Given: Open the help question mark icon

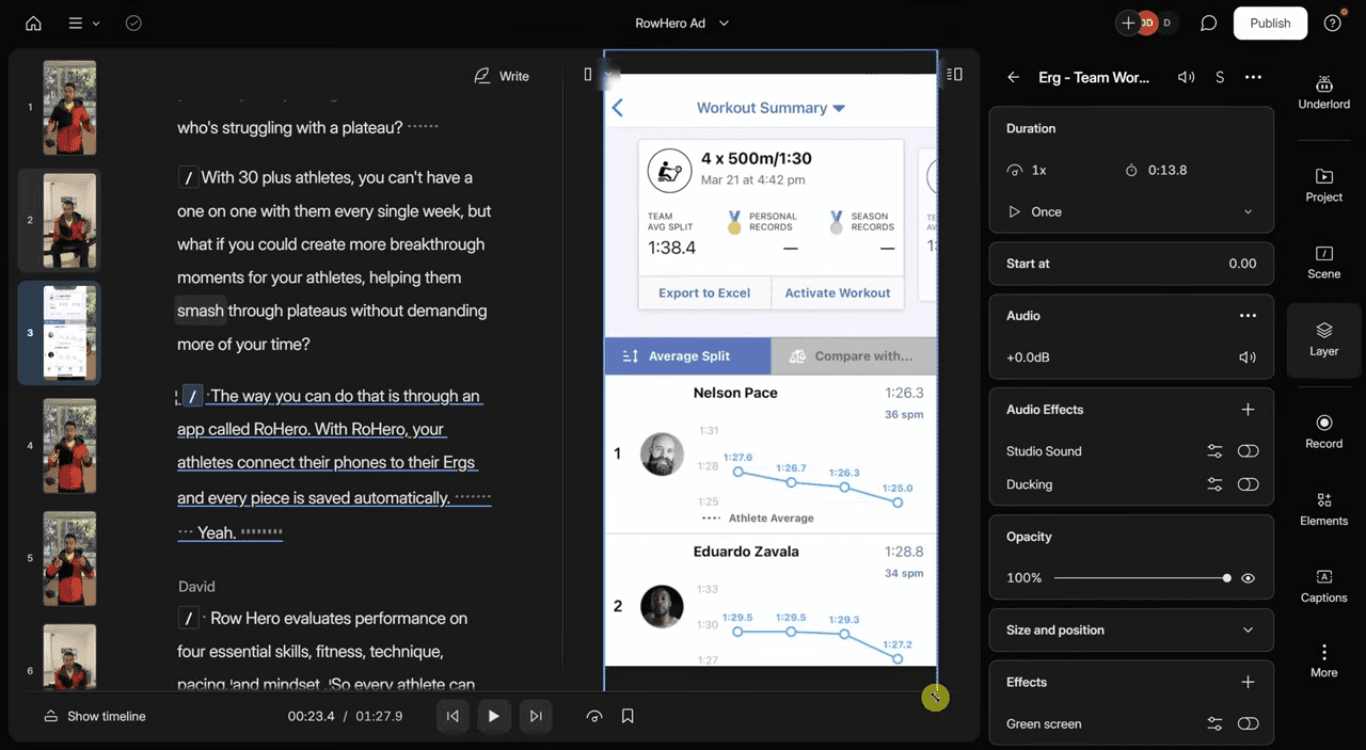Looking at the screenshot, I should tap(1332, 23).
